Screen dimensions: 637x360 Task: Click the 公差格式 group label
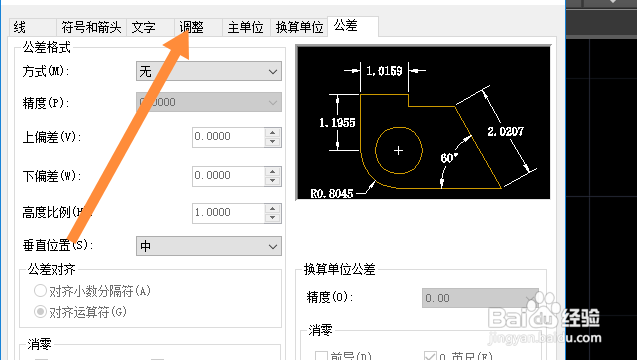(x=47, y=48)
